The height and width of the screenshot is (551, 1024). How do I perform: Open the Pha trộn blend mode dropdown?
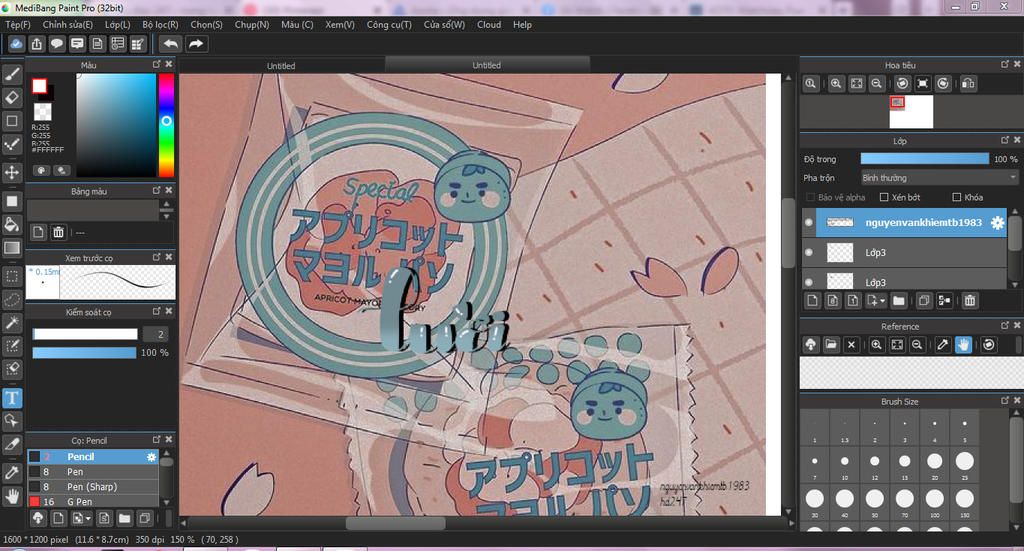(939, 178)
